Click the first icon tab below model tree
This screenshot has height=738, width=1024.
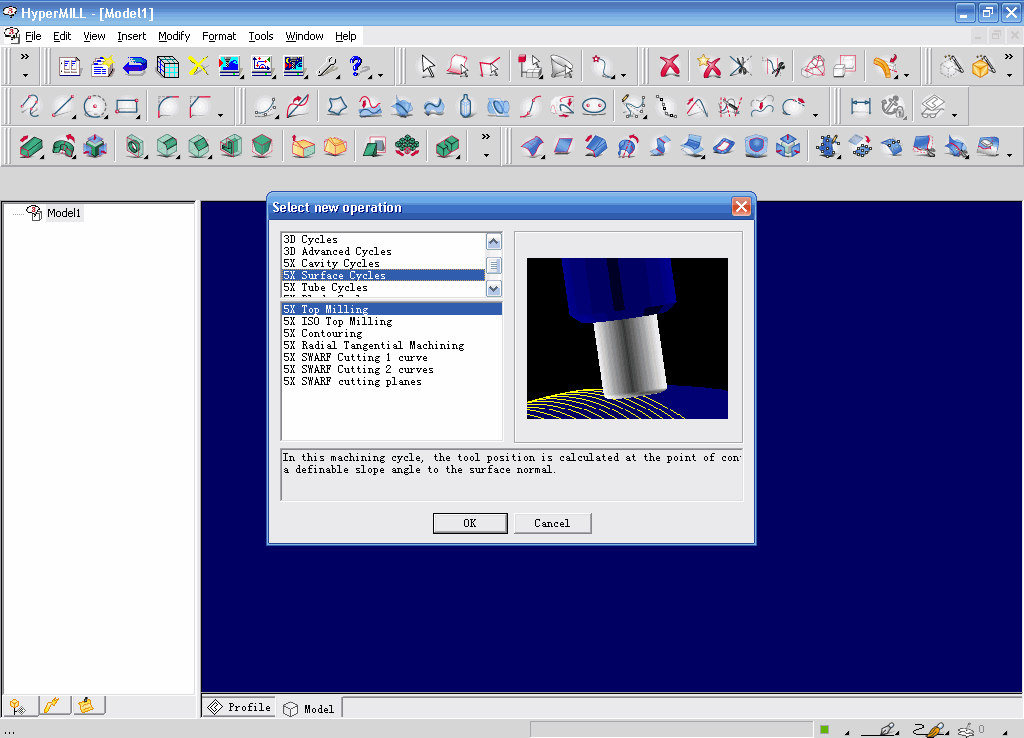pyautogui.click(x=18, y=706)
